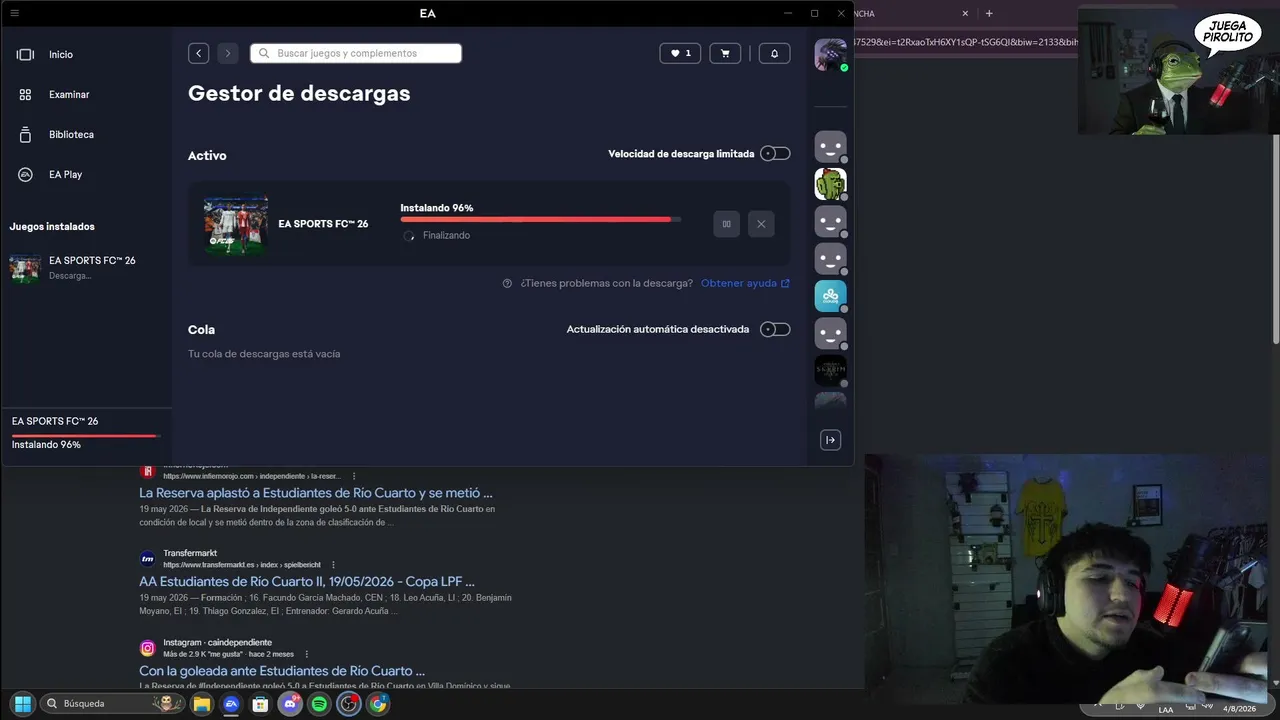Click the Finalizando status text

point(446,236)
